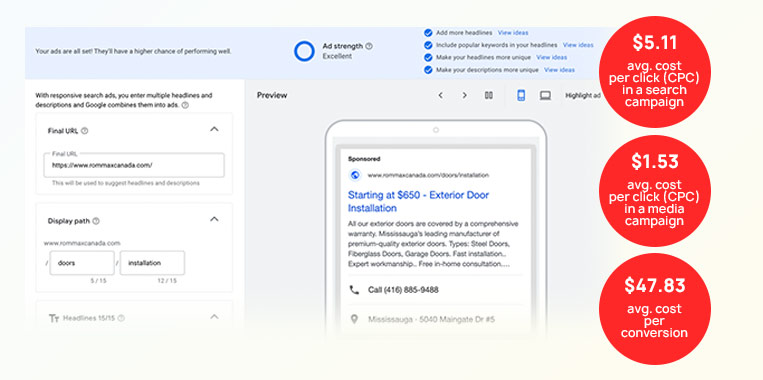Collapse the Final URL section
The image size is (763, 380).
(x=214, y=129)
